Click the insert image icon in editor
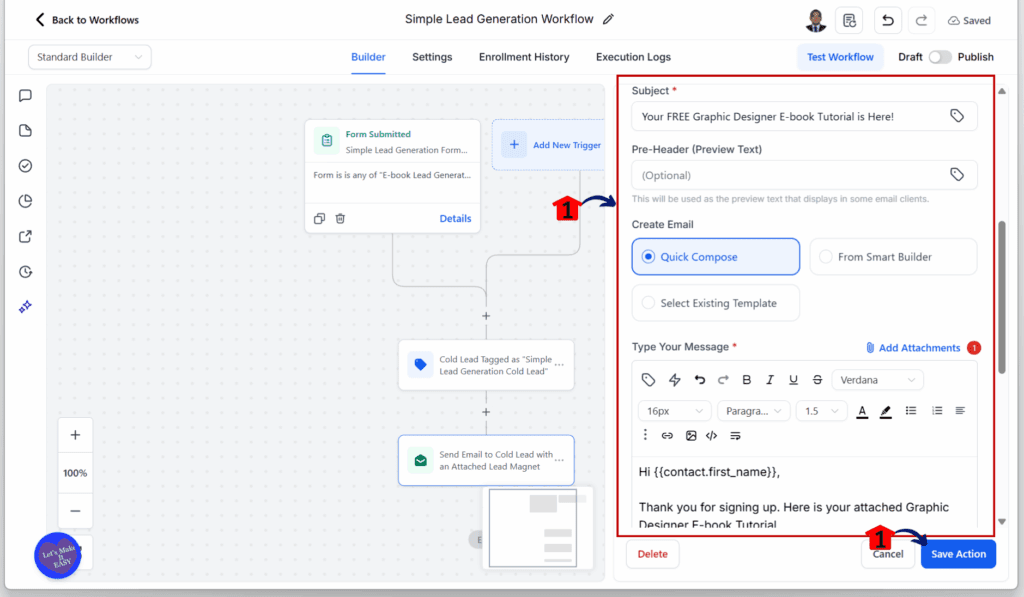1024x597 pixels. (x=691, y=436)
